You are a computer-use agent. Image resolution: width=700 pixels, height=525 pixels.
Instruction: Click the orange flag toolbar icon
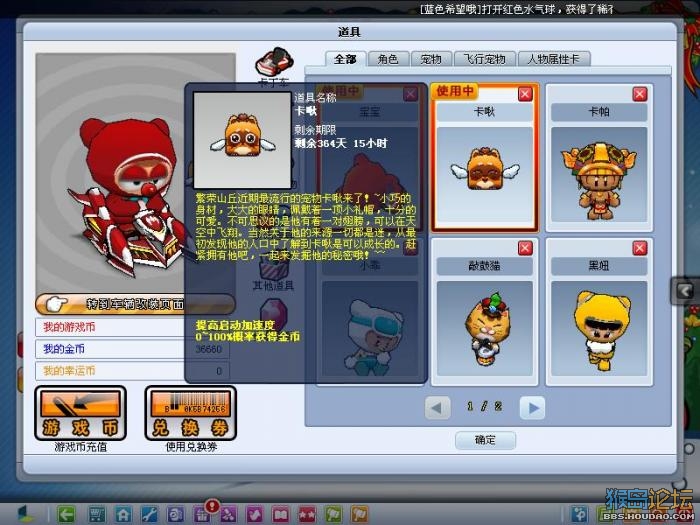(x=360, y=514)
